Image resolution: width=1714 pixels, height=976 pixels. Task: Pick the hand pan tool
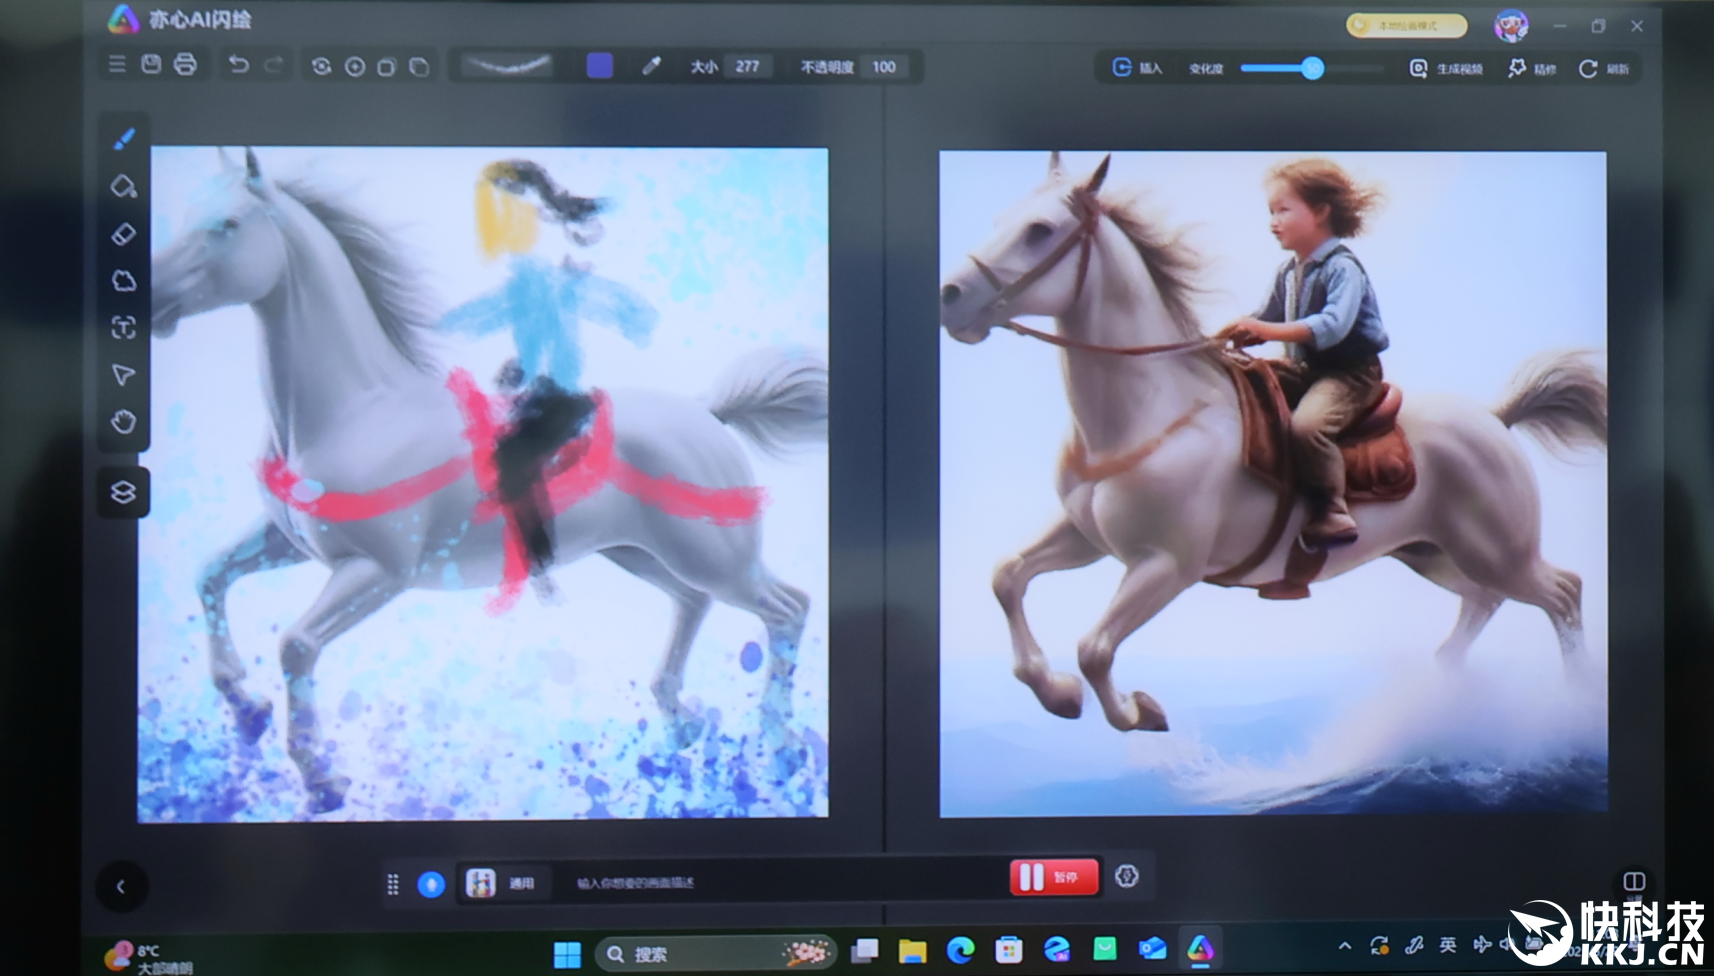click(123, 422)
